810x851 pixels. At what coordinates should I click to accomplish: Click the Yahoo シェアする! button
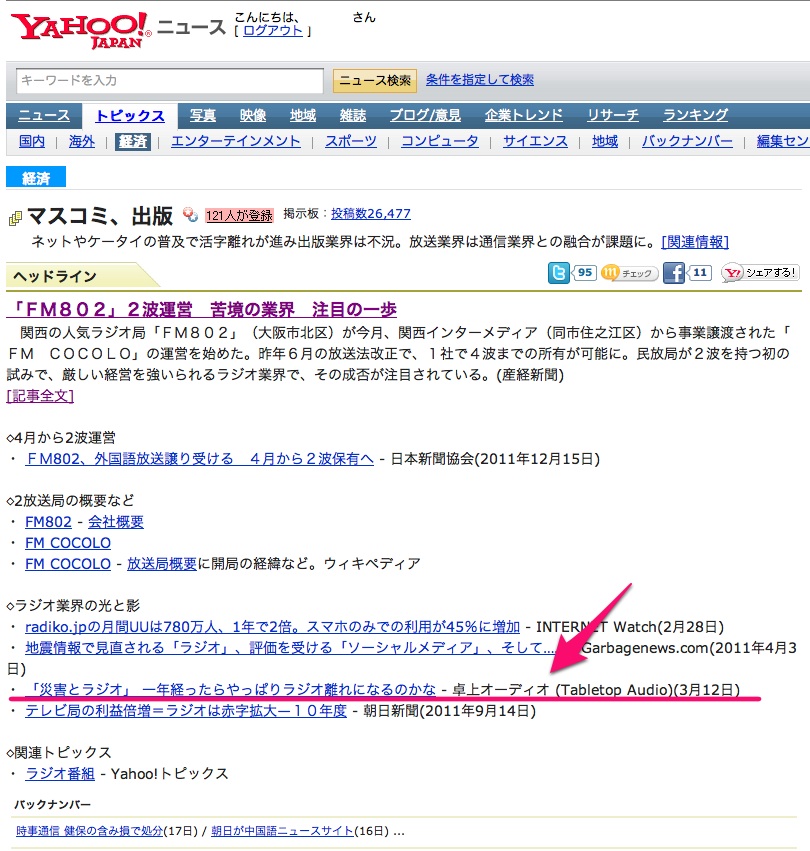760,273
